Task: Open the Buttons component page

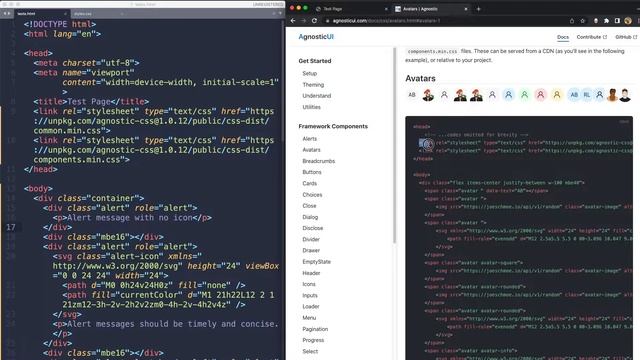Action: (312, 172)
